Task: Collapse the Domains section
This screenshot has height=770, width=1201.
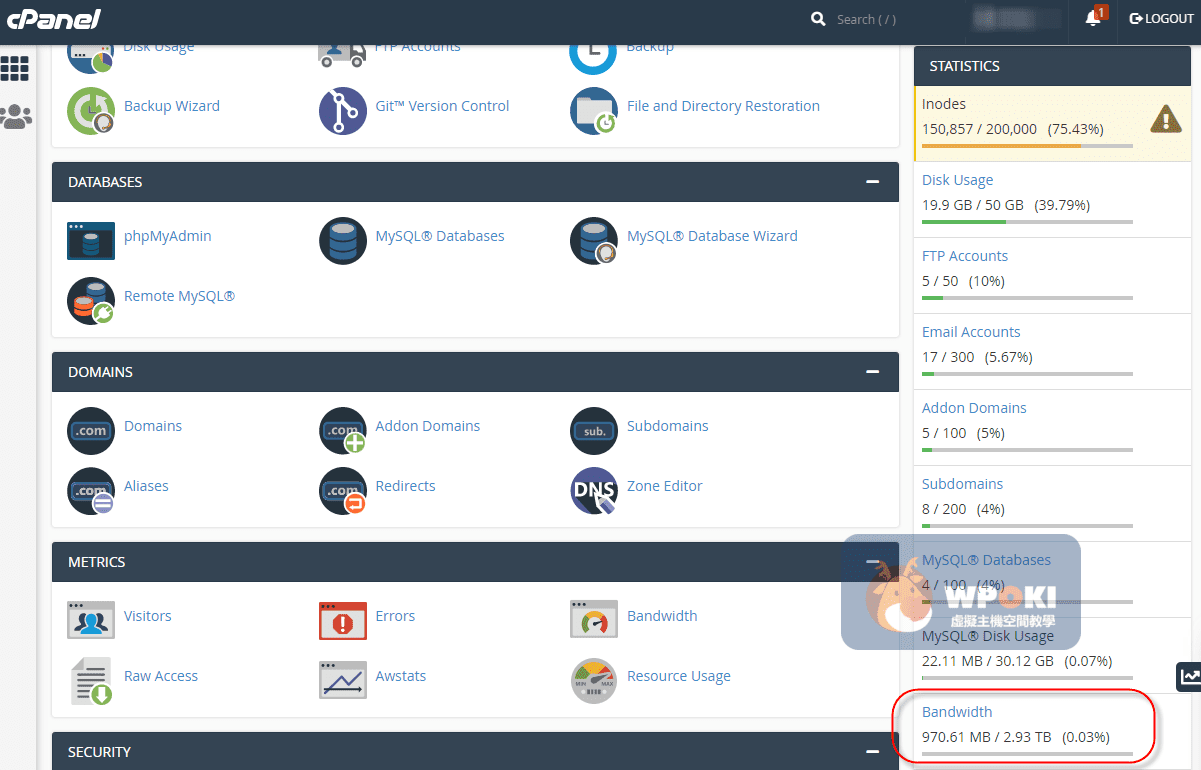Action: (x=872, y=372)
